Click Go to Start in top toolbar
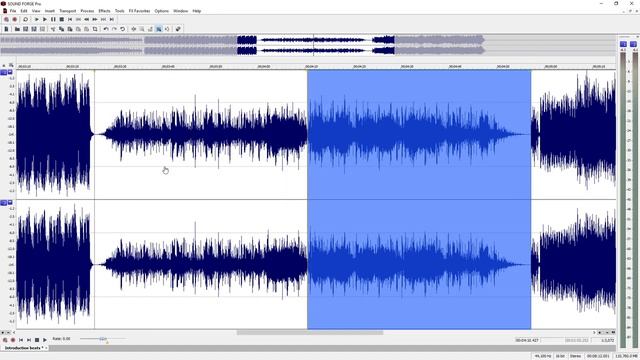This screenshot has height=360, width=640. [x=70, y=19]
